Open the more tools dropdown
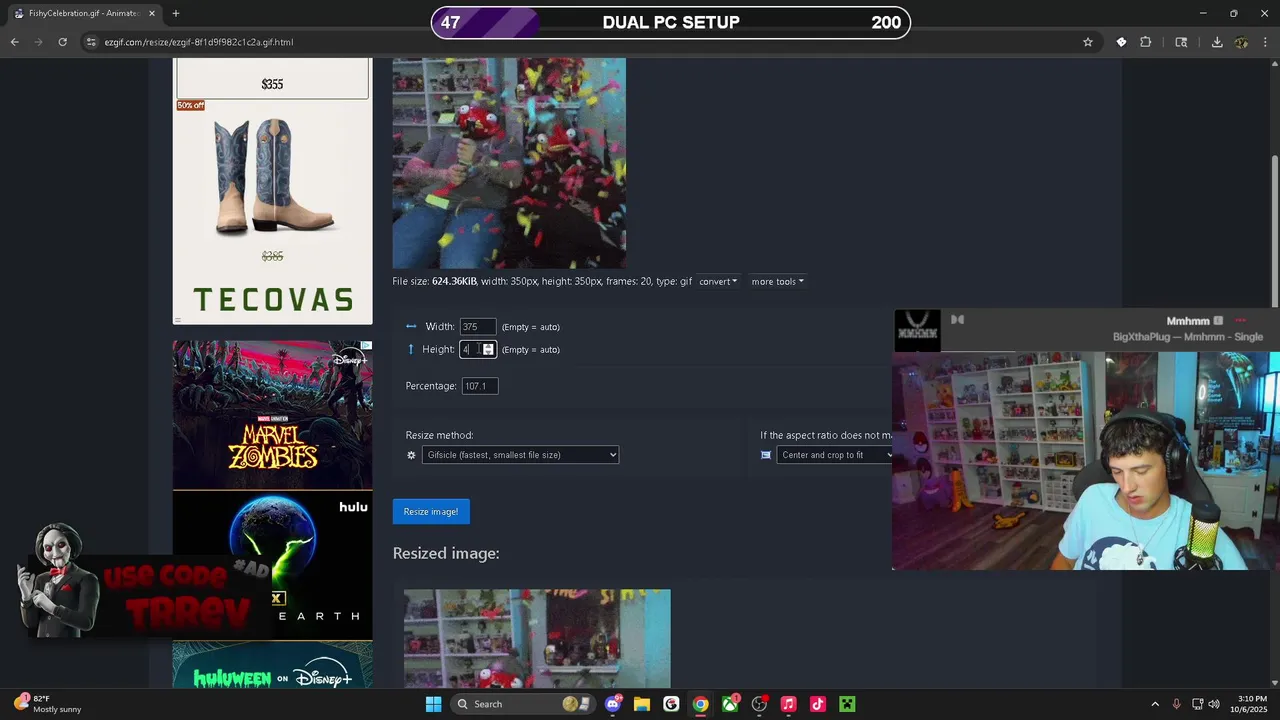Viewport: 1280px width, 720px height. [x=777, y=282]
